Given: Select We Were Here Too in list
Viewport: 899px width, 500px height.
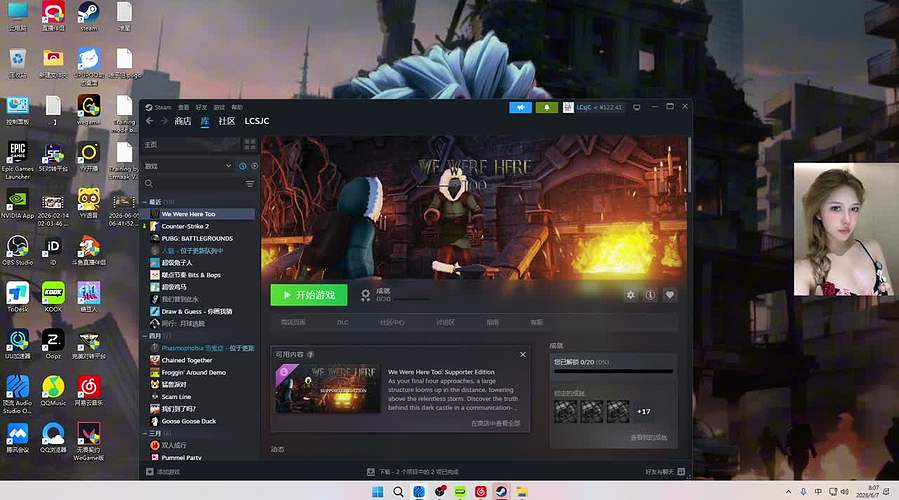Looking at the screenshot, I should tap(200, 214).
